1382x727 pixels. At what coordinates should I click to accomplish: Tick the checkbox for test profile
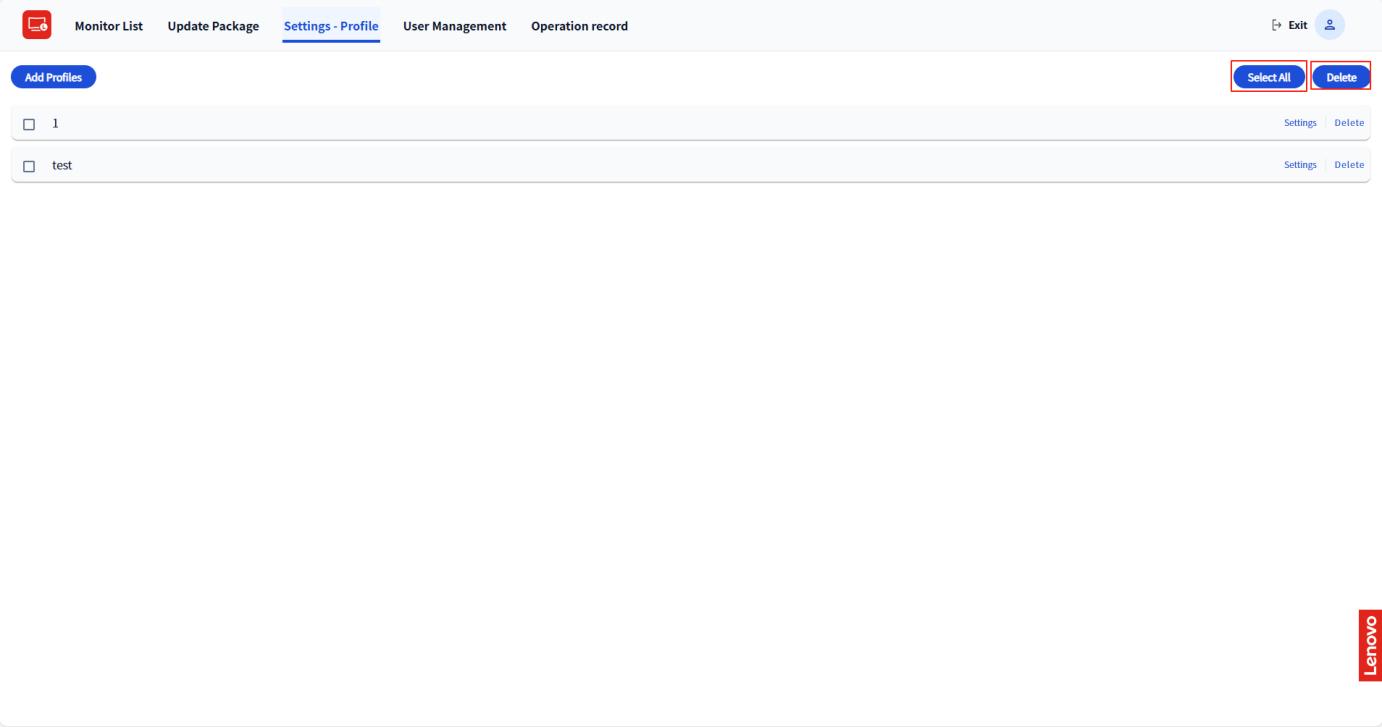click(29, 166)
